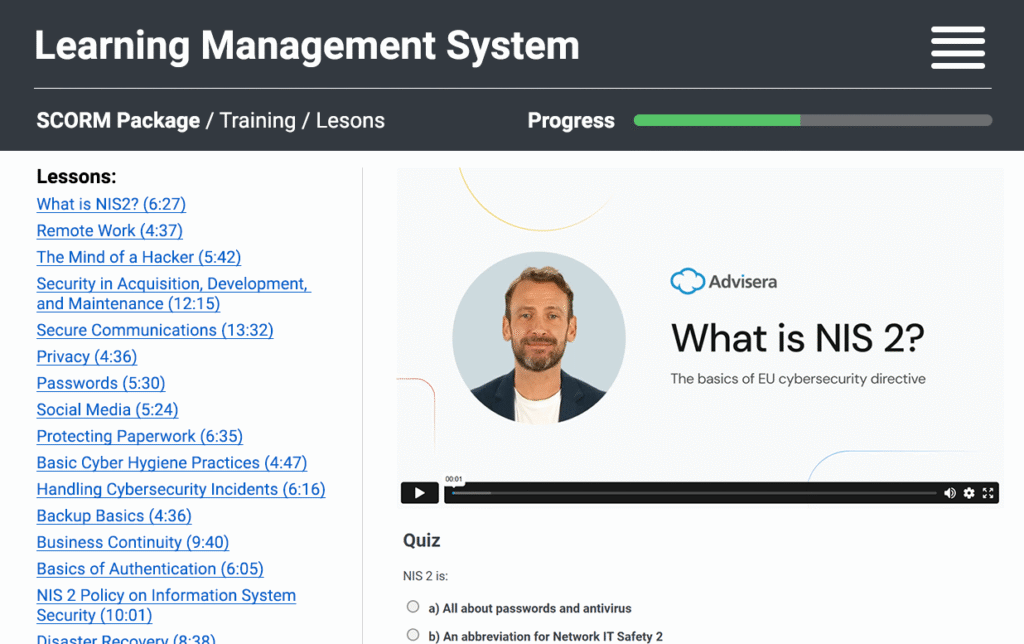Open the Training breadcrumb item
1024x644 pixels.
(x=258, y=120)
